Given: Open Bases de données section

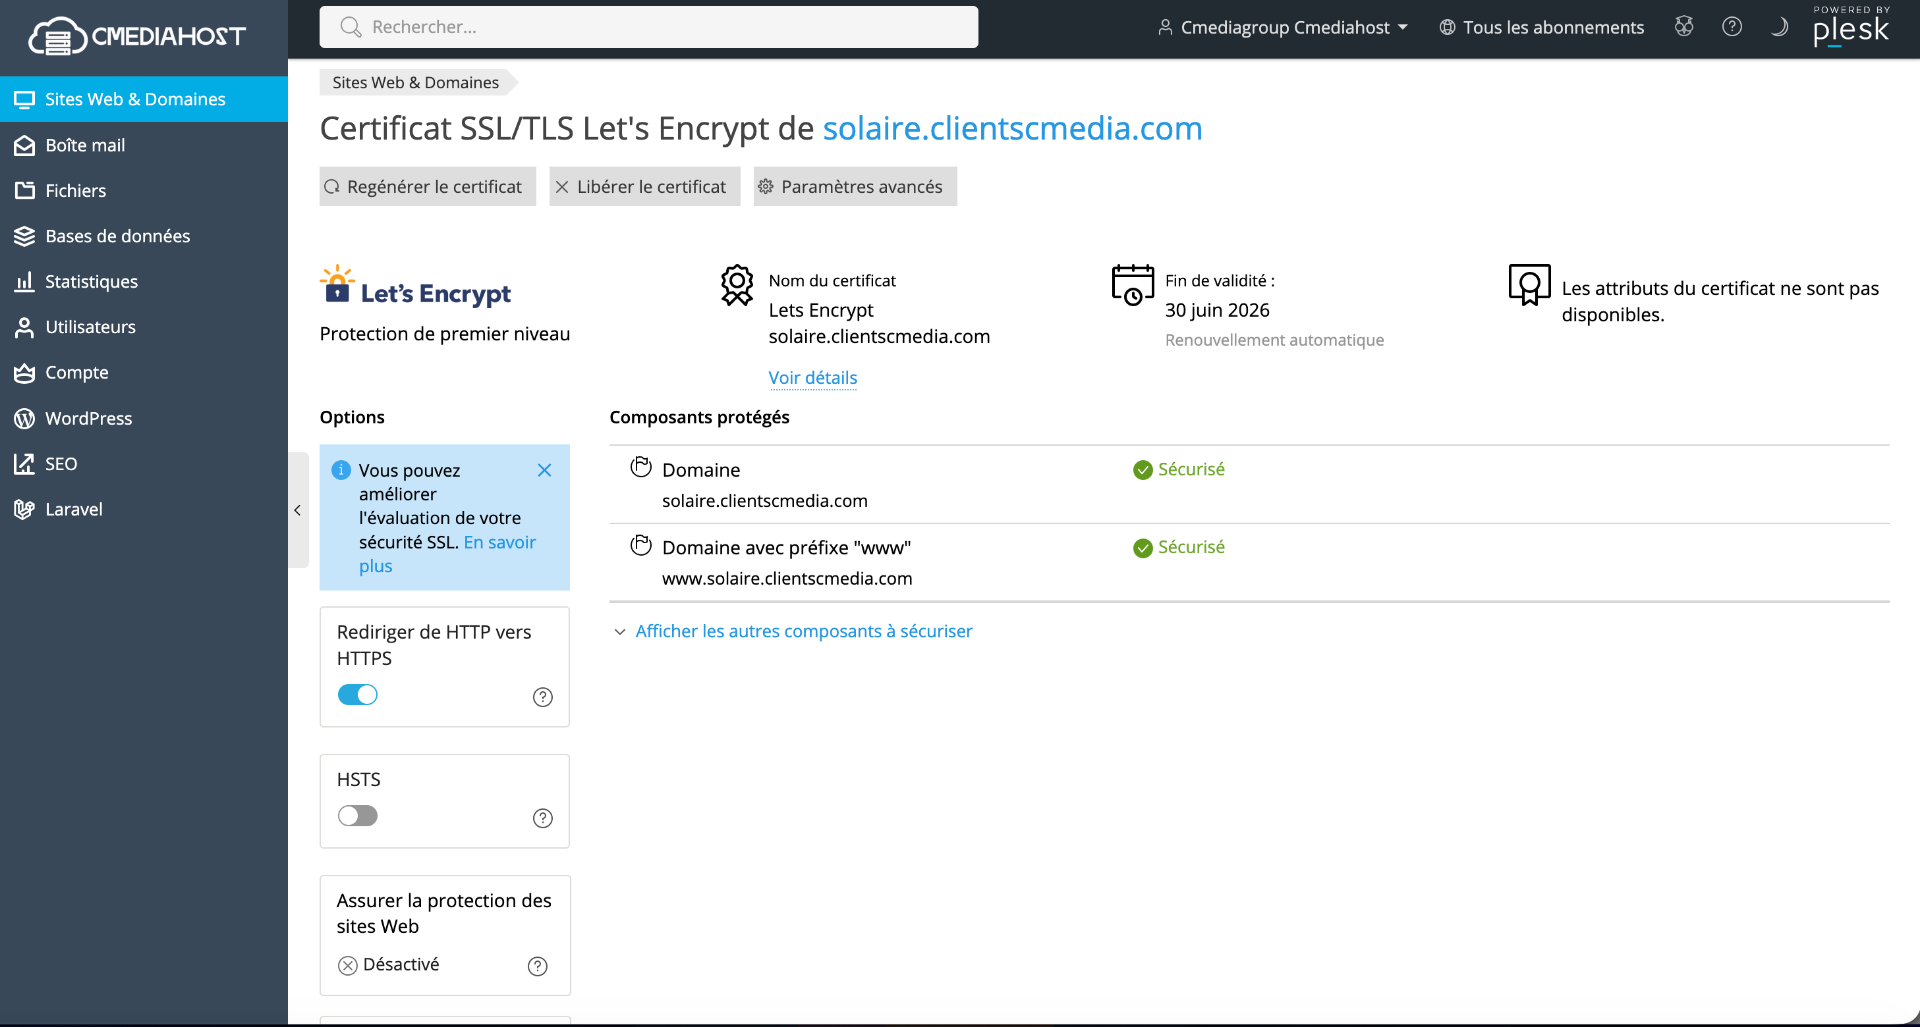Looking at the screenshot, I should 144,236.
